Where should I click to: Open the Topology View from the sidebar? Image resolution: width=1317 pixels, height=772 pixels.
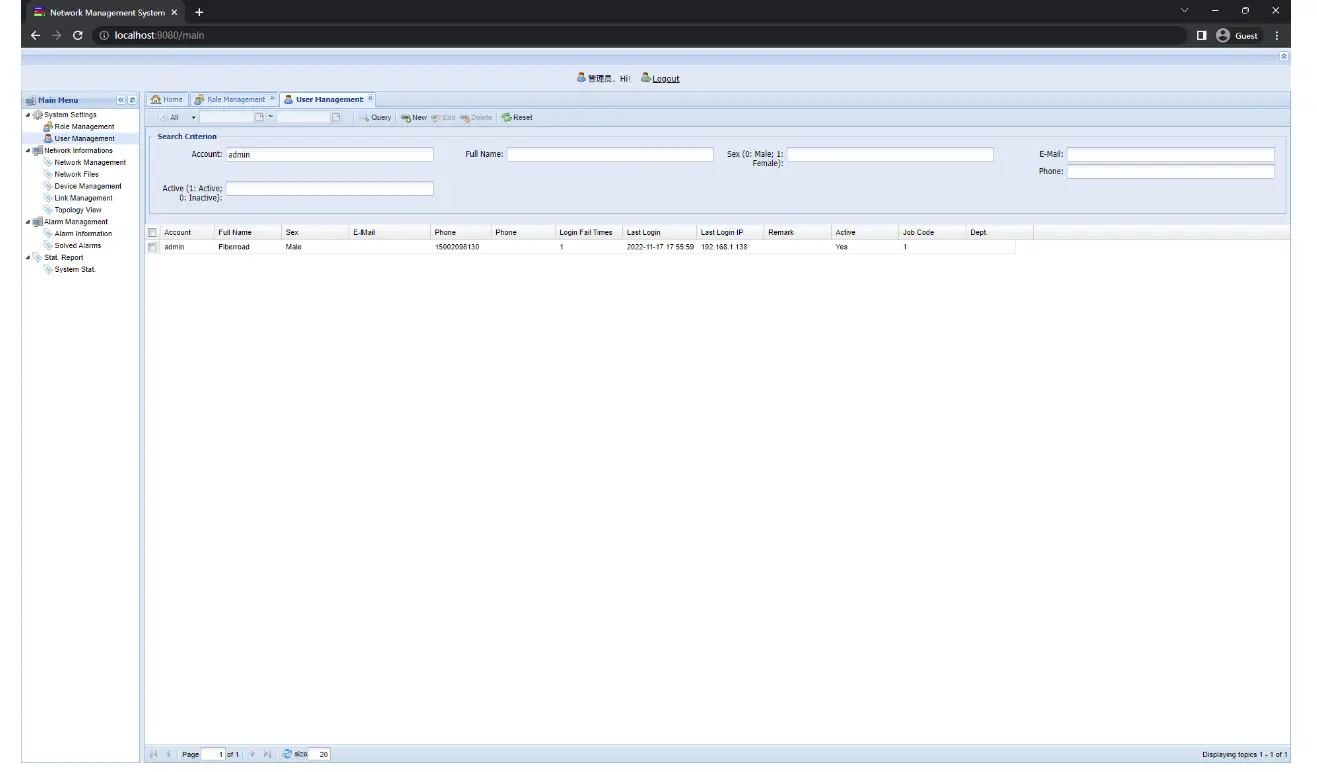click(77, 209)
